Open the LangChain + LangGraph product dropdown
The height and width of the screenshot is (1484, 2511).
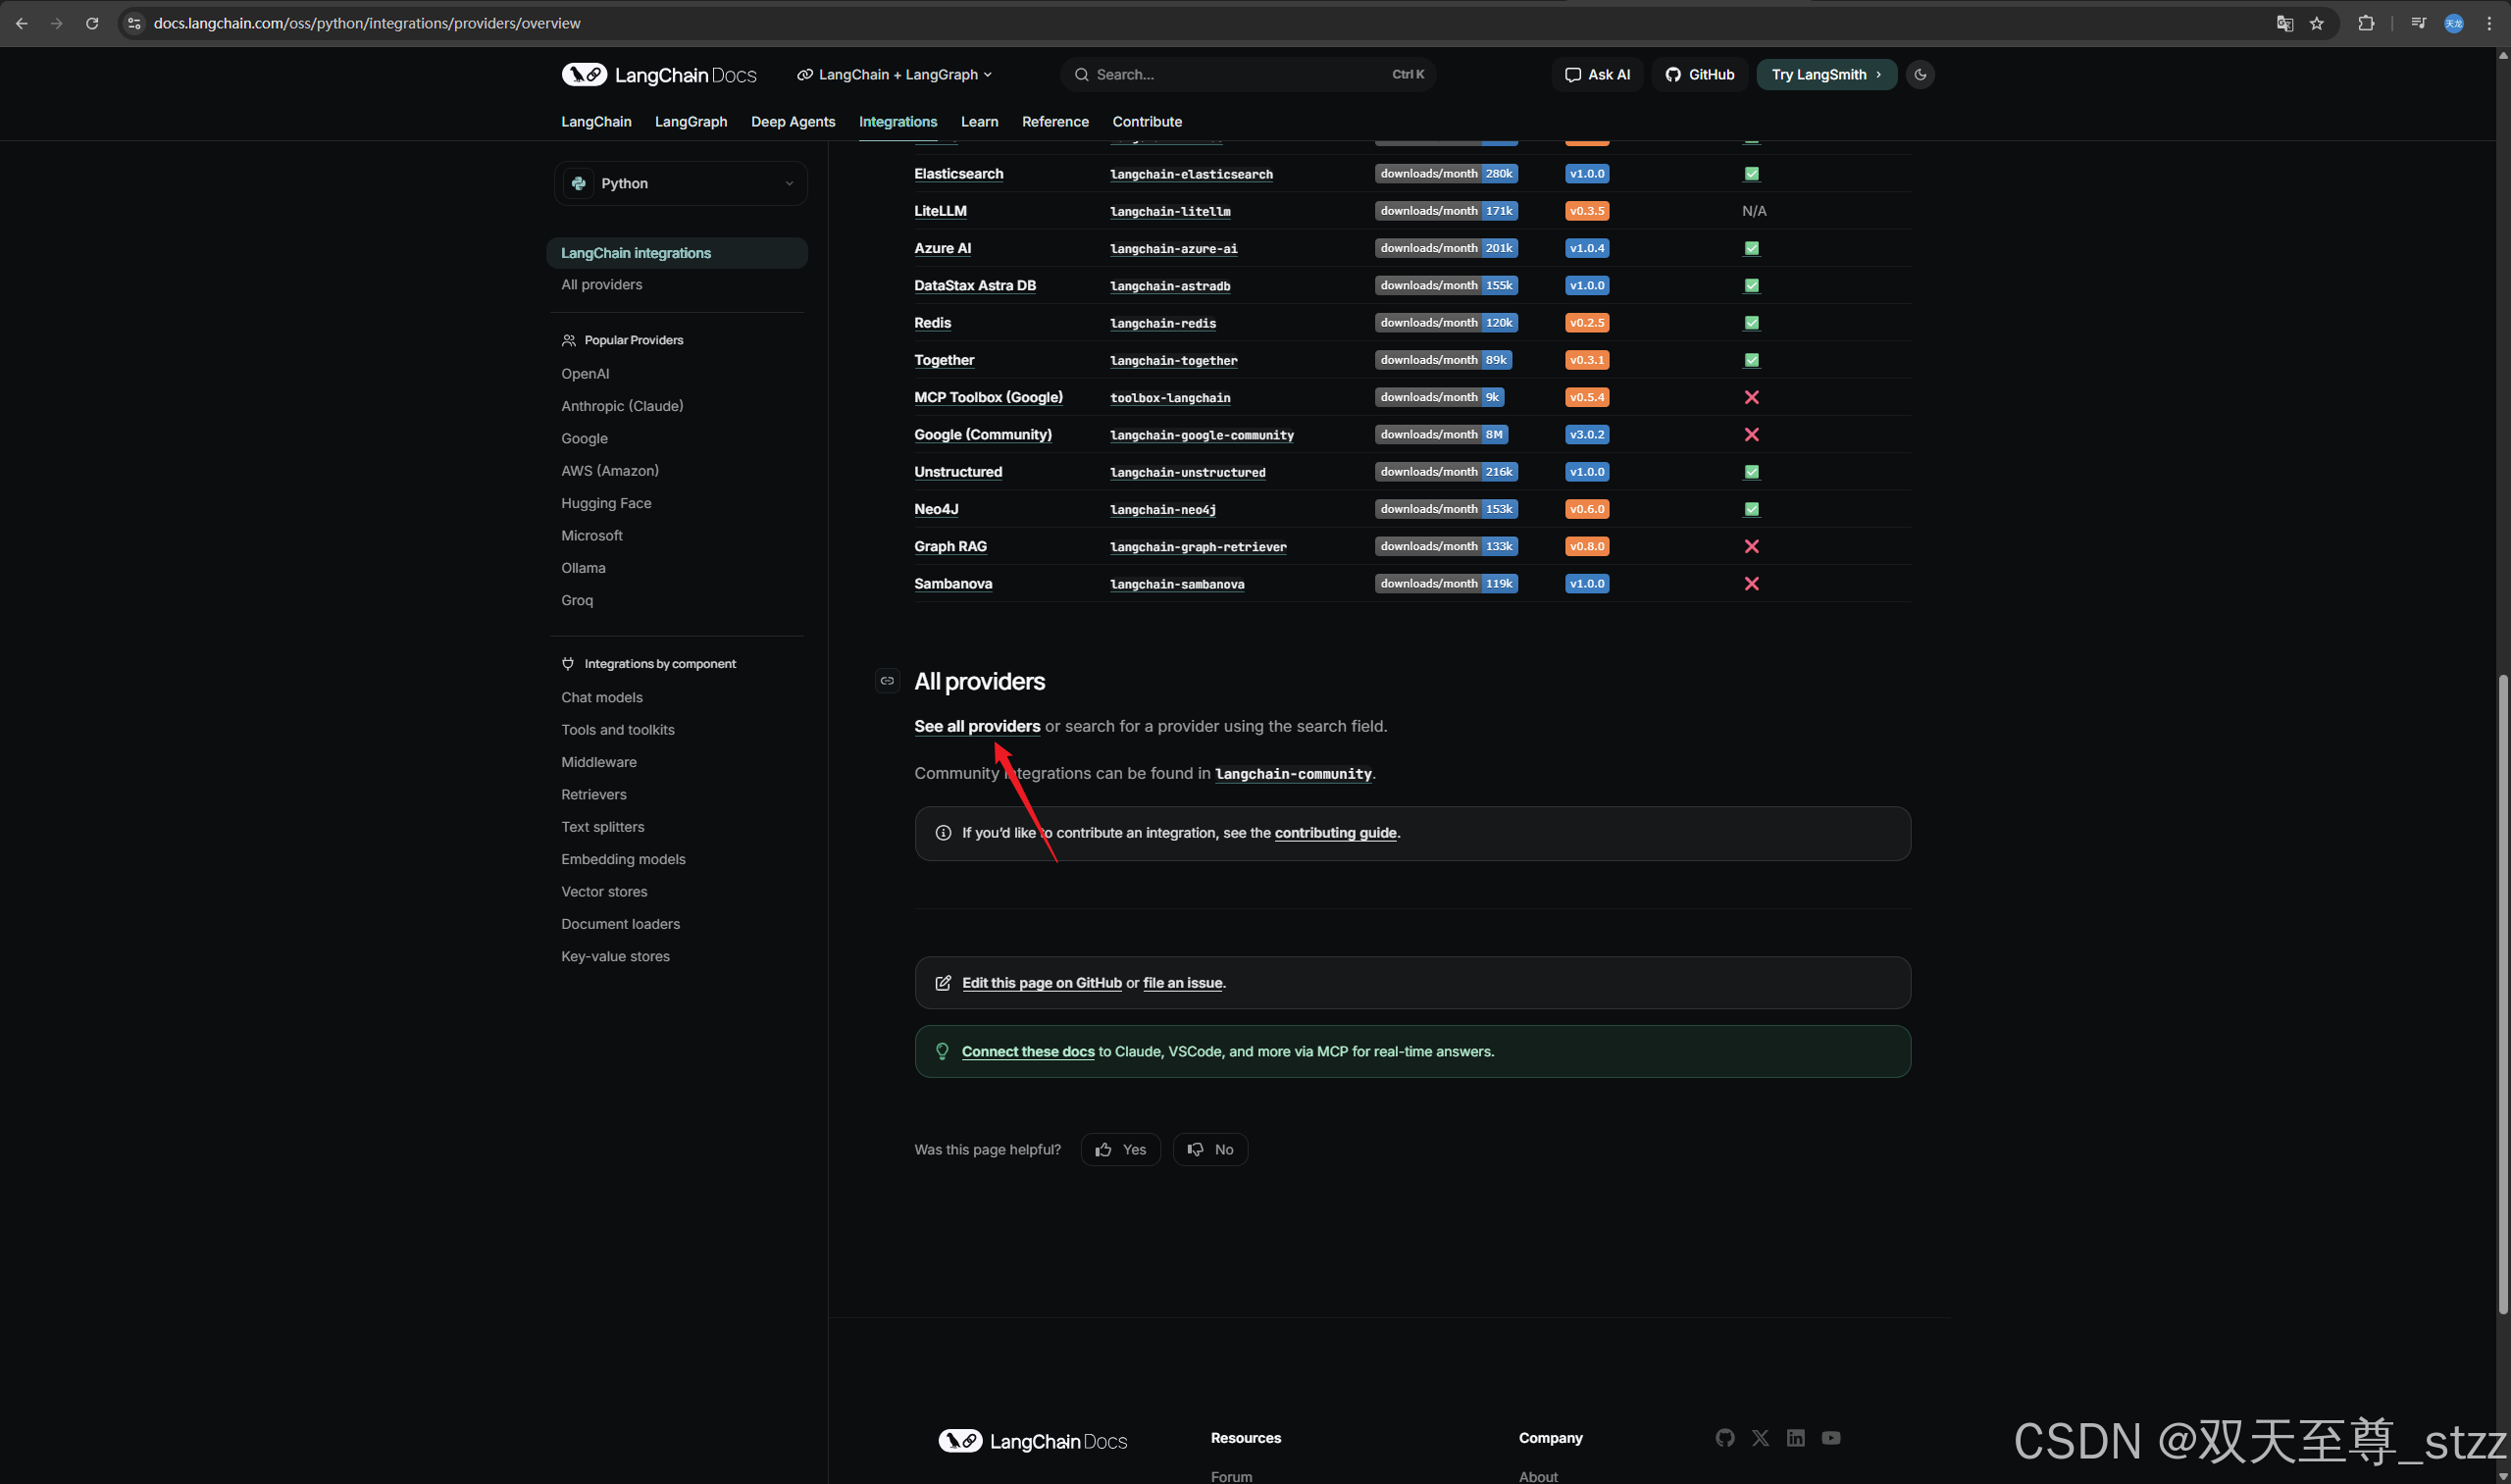pos(895,75)
